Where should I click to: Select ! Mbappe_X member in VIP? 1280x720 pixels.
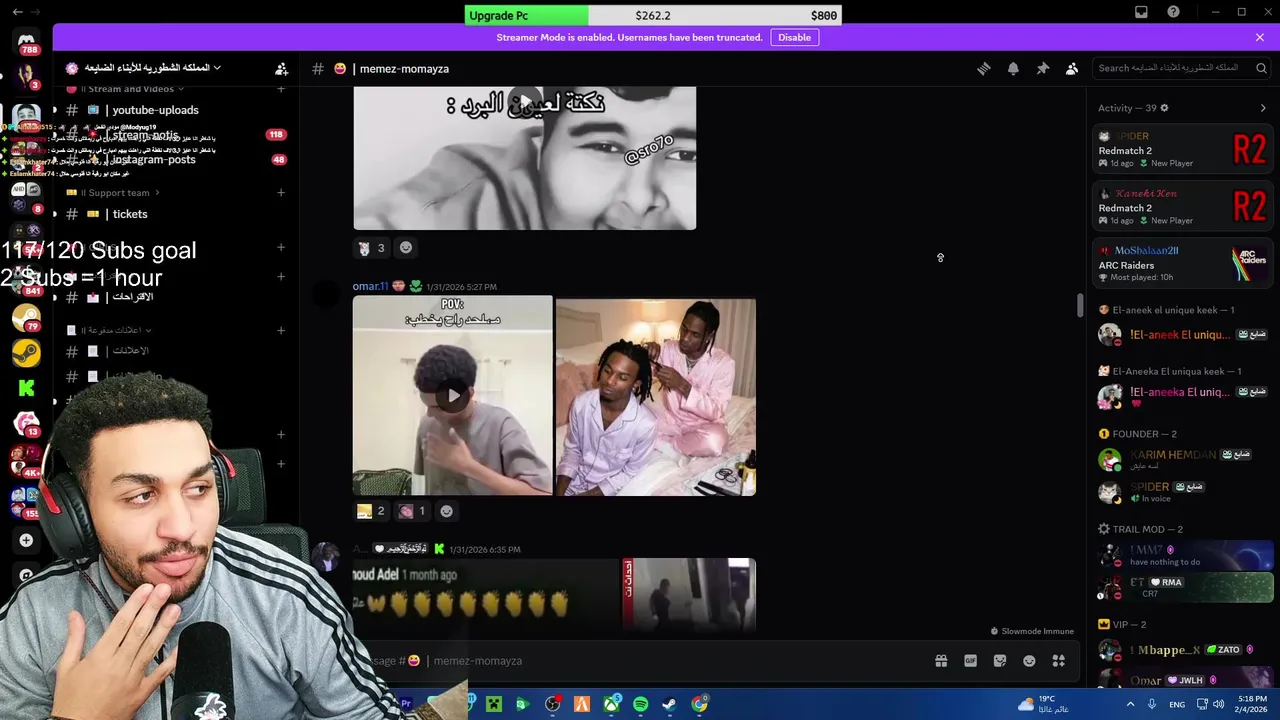click(x=1183, y=650)
